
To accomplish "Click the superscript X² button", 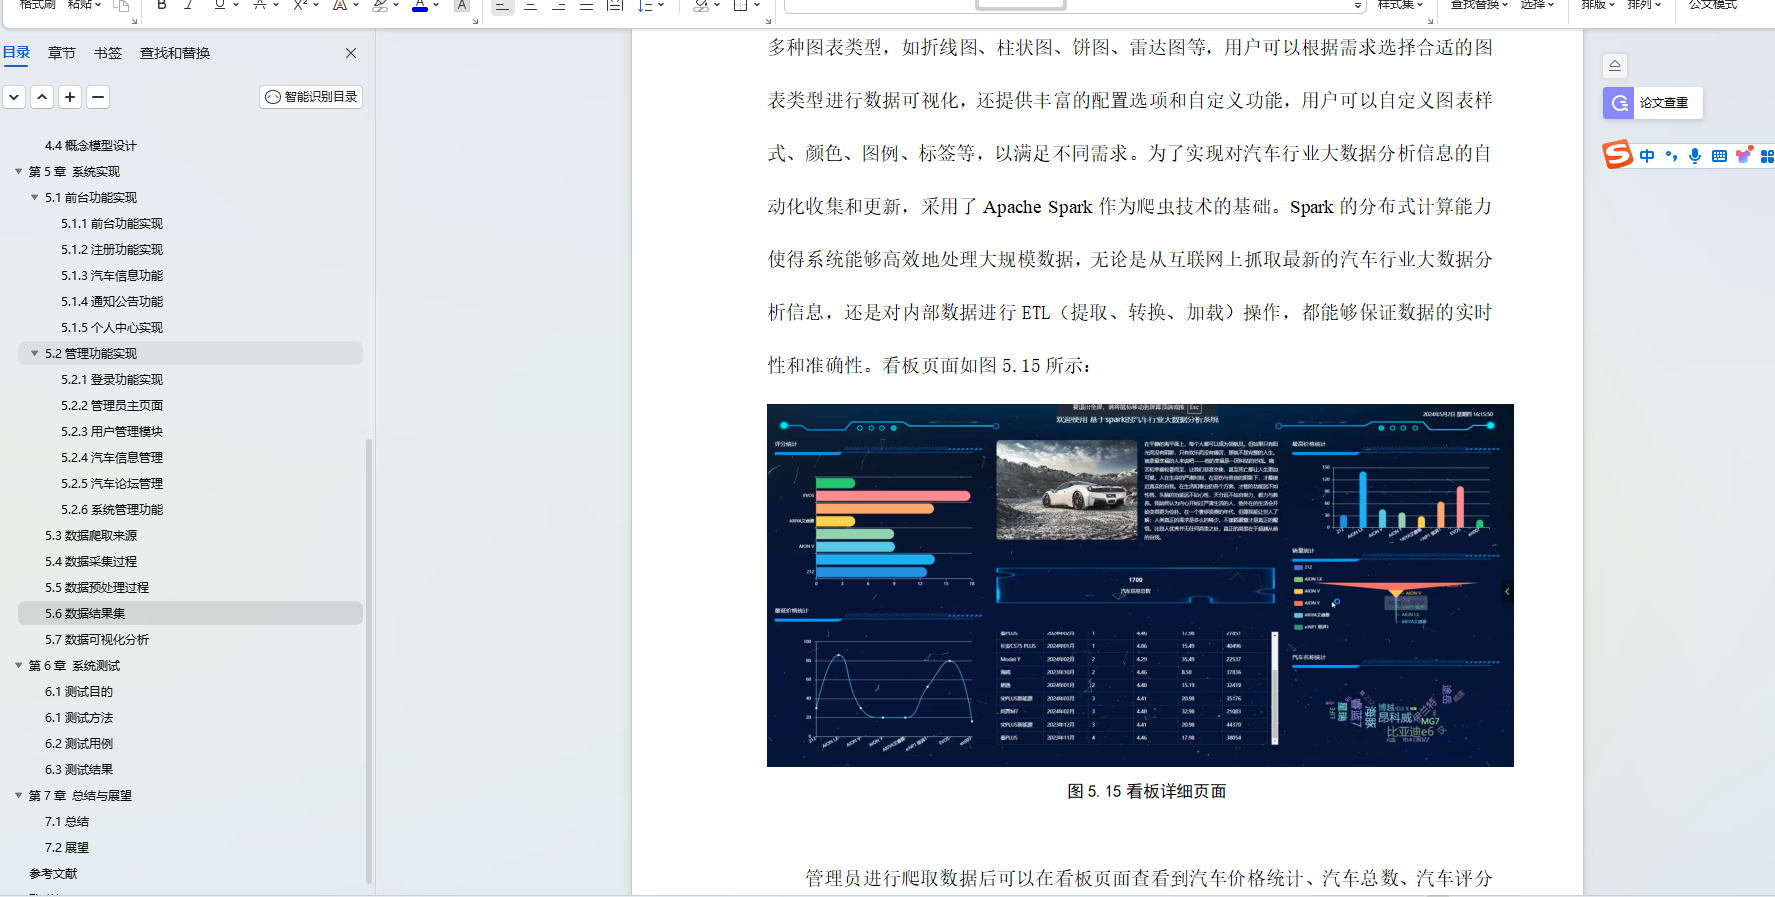I will [x=300, y=5].
